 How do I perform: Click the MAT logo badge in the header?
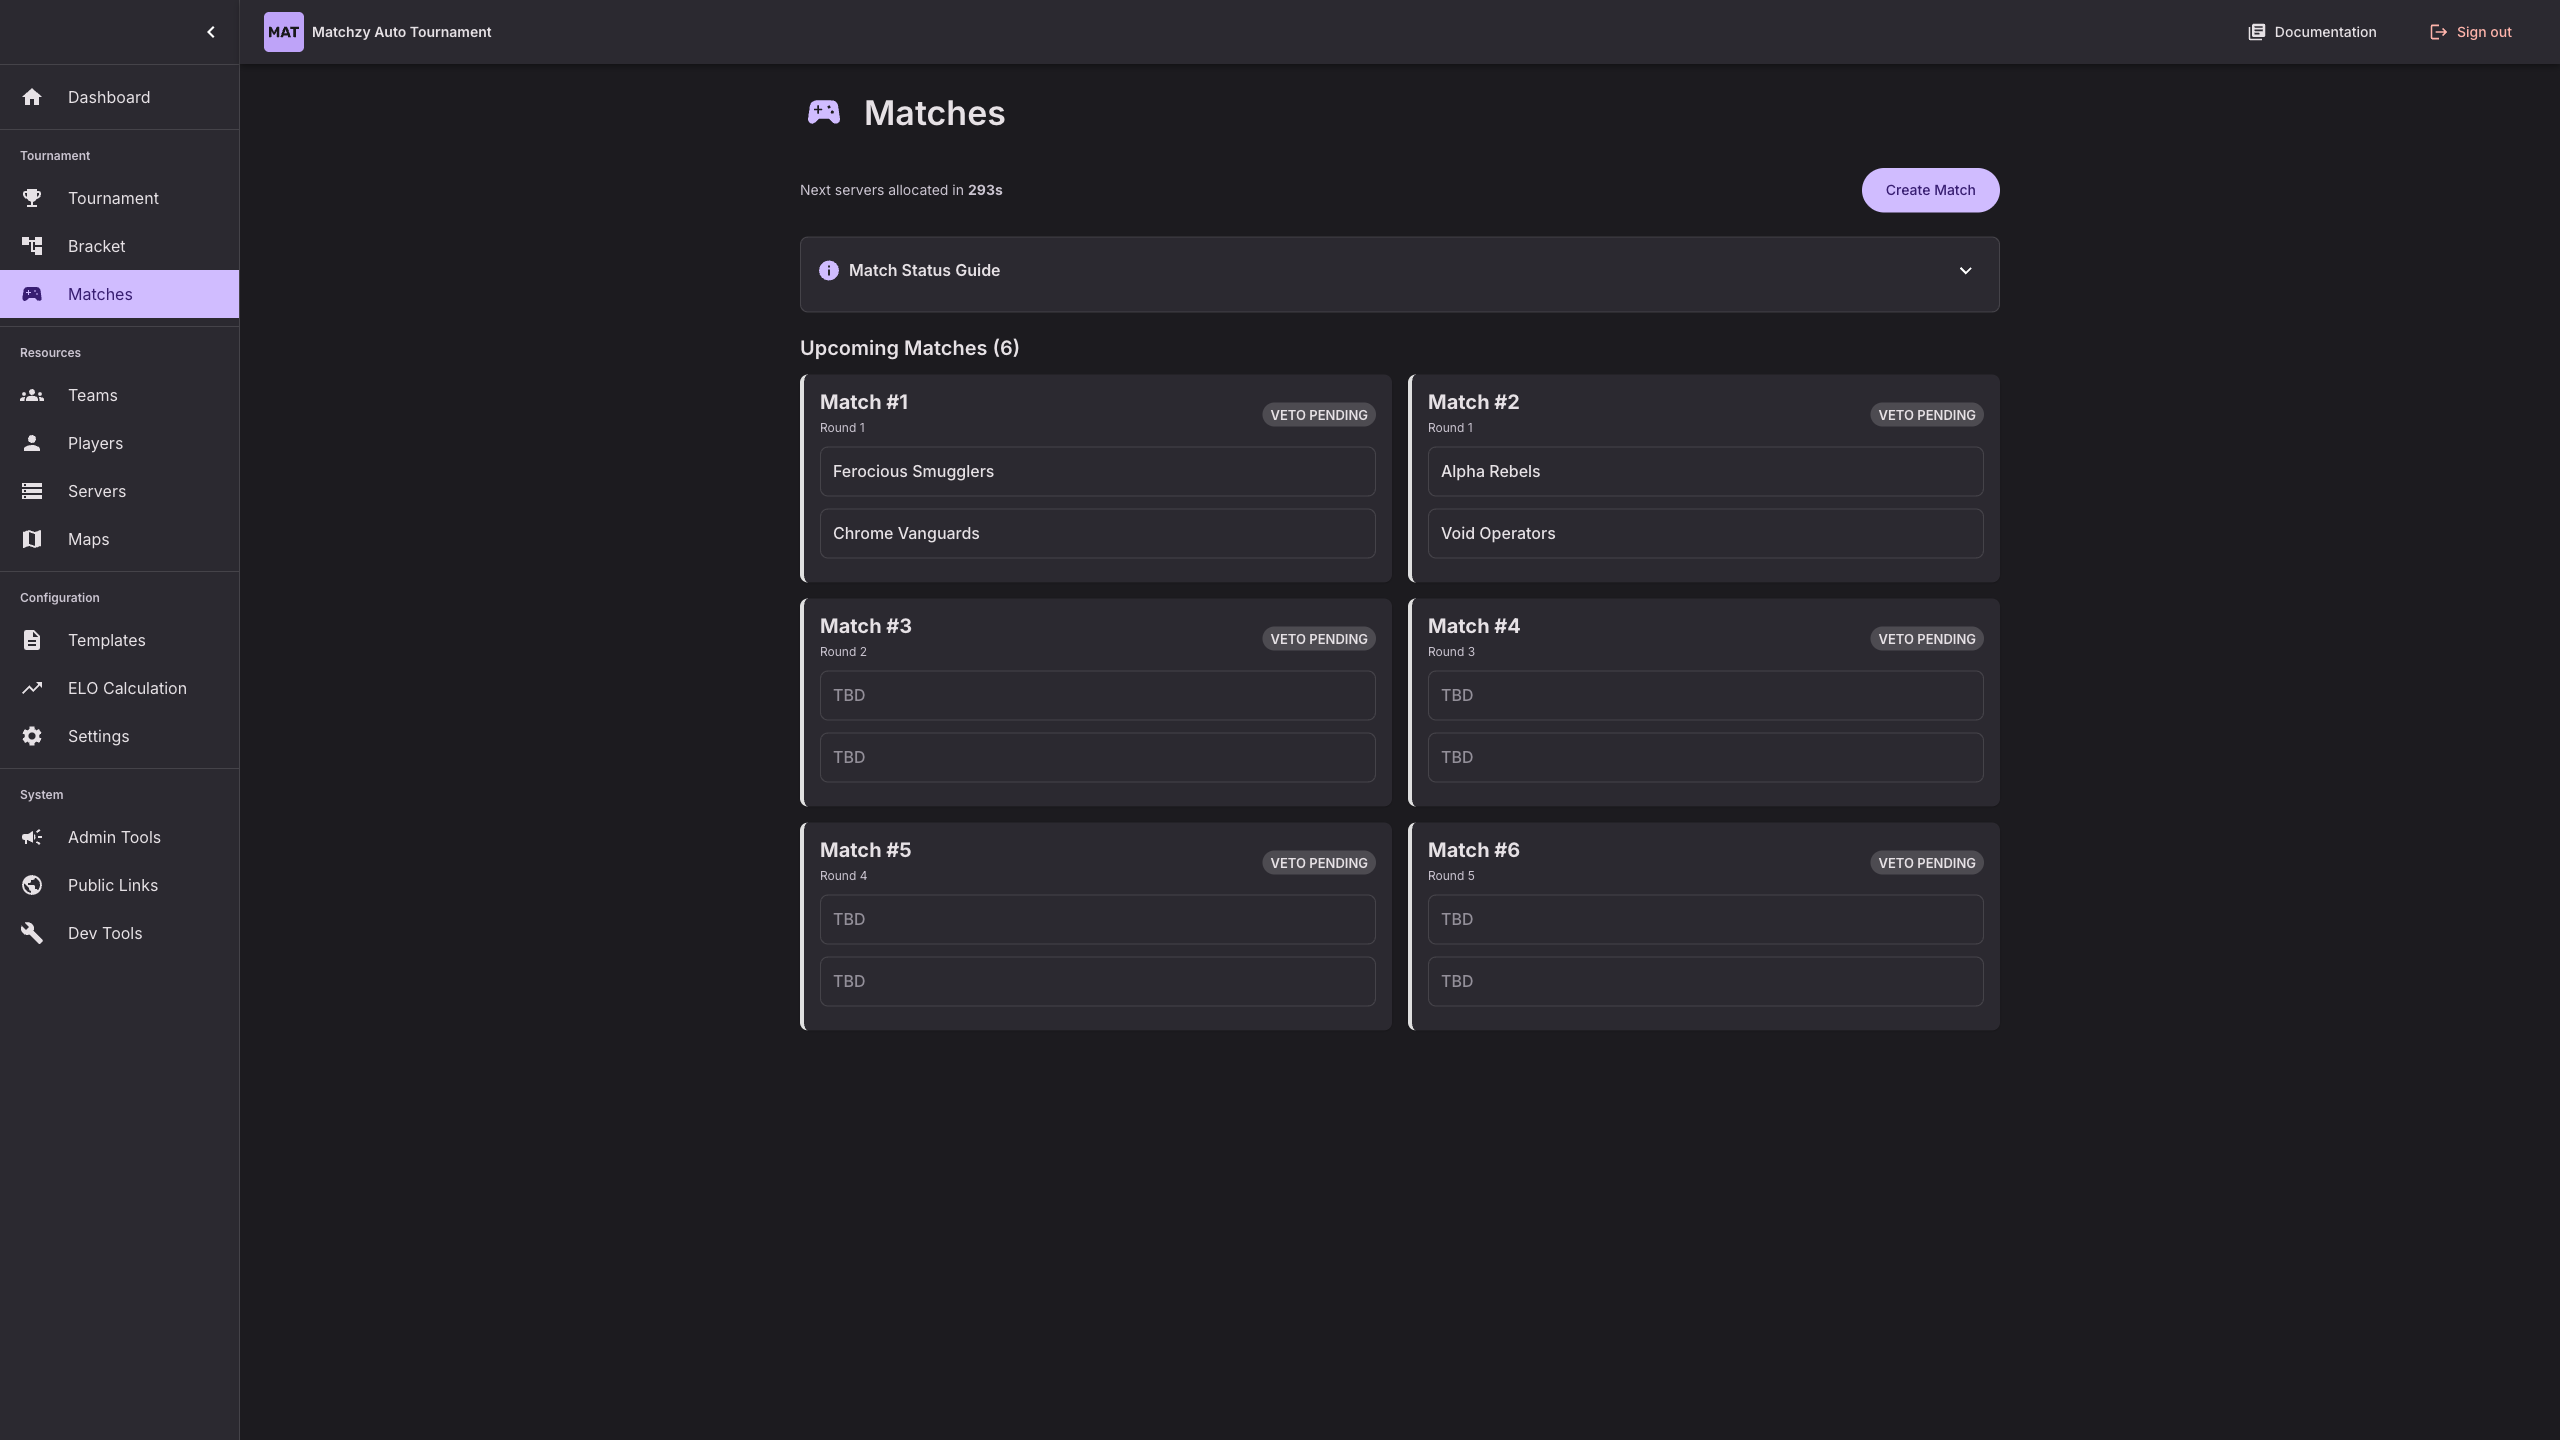click(x=283, y=31)
